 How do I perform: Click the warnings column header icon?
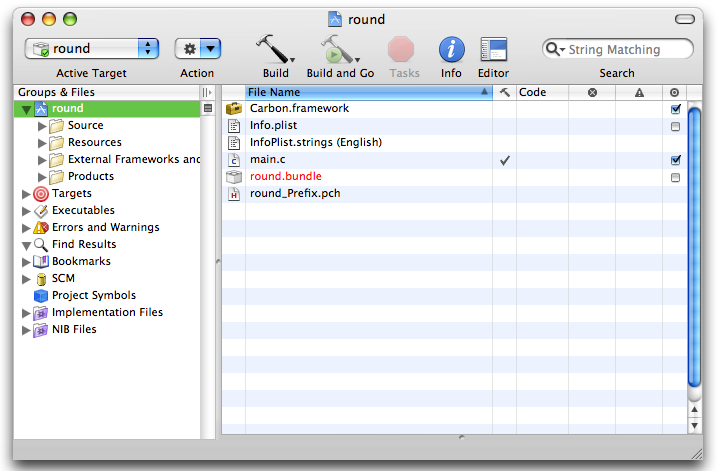[x=639, y=93]
